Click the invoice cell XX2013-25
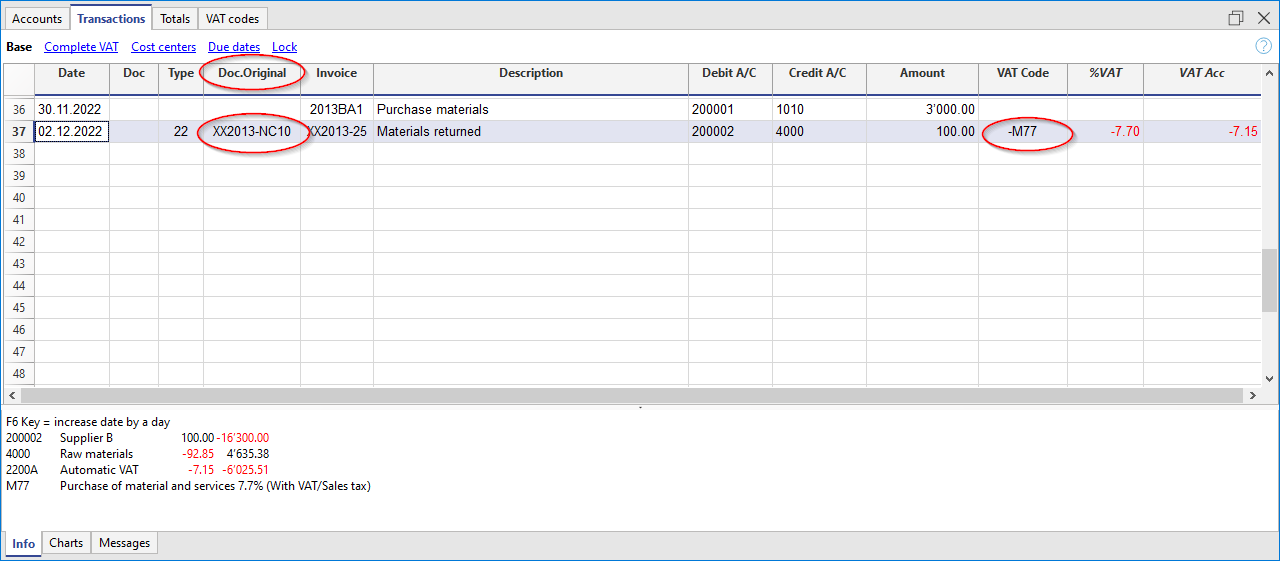The width and height of the screenshot is (1280, 561). click(x=336, y=131)
